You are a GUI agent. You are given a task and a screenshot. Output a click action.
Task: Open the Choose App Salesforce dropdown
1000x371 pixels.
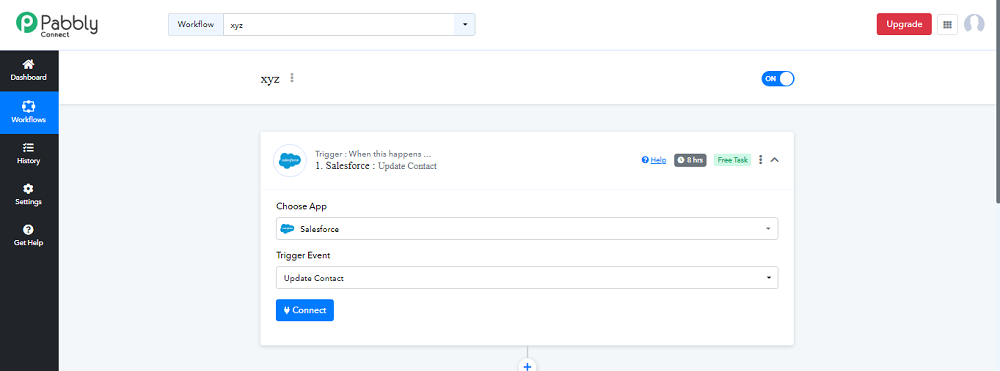527,229
